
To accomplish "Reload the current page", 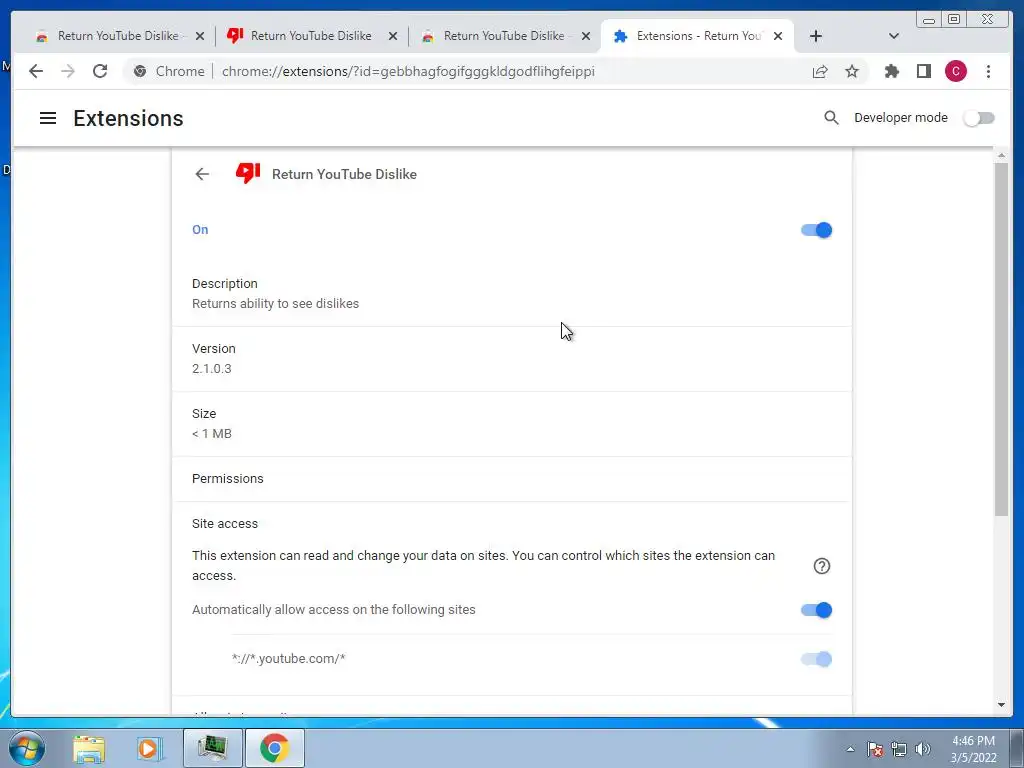I will 100,71.
